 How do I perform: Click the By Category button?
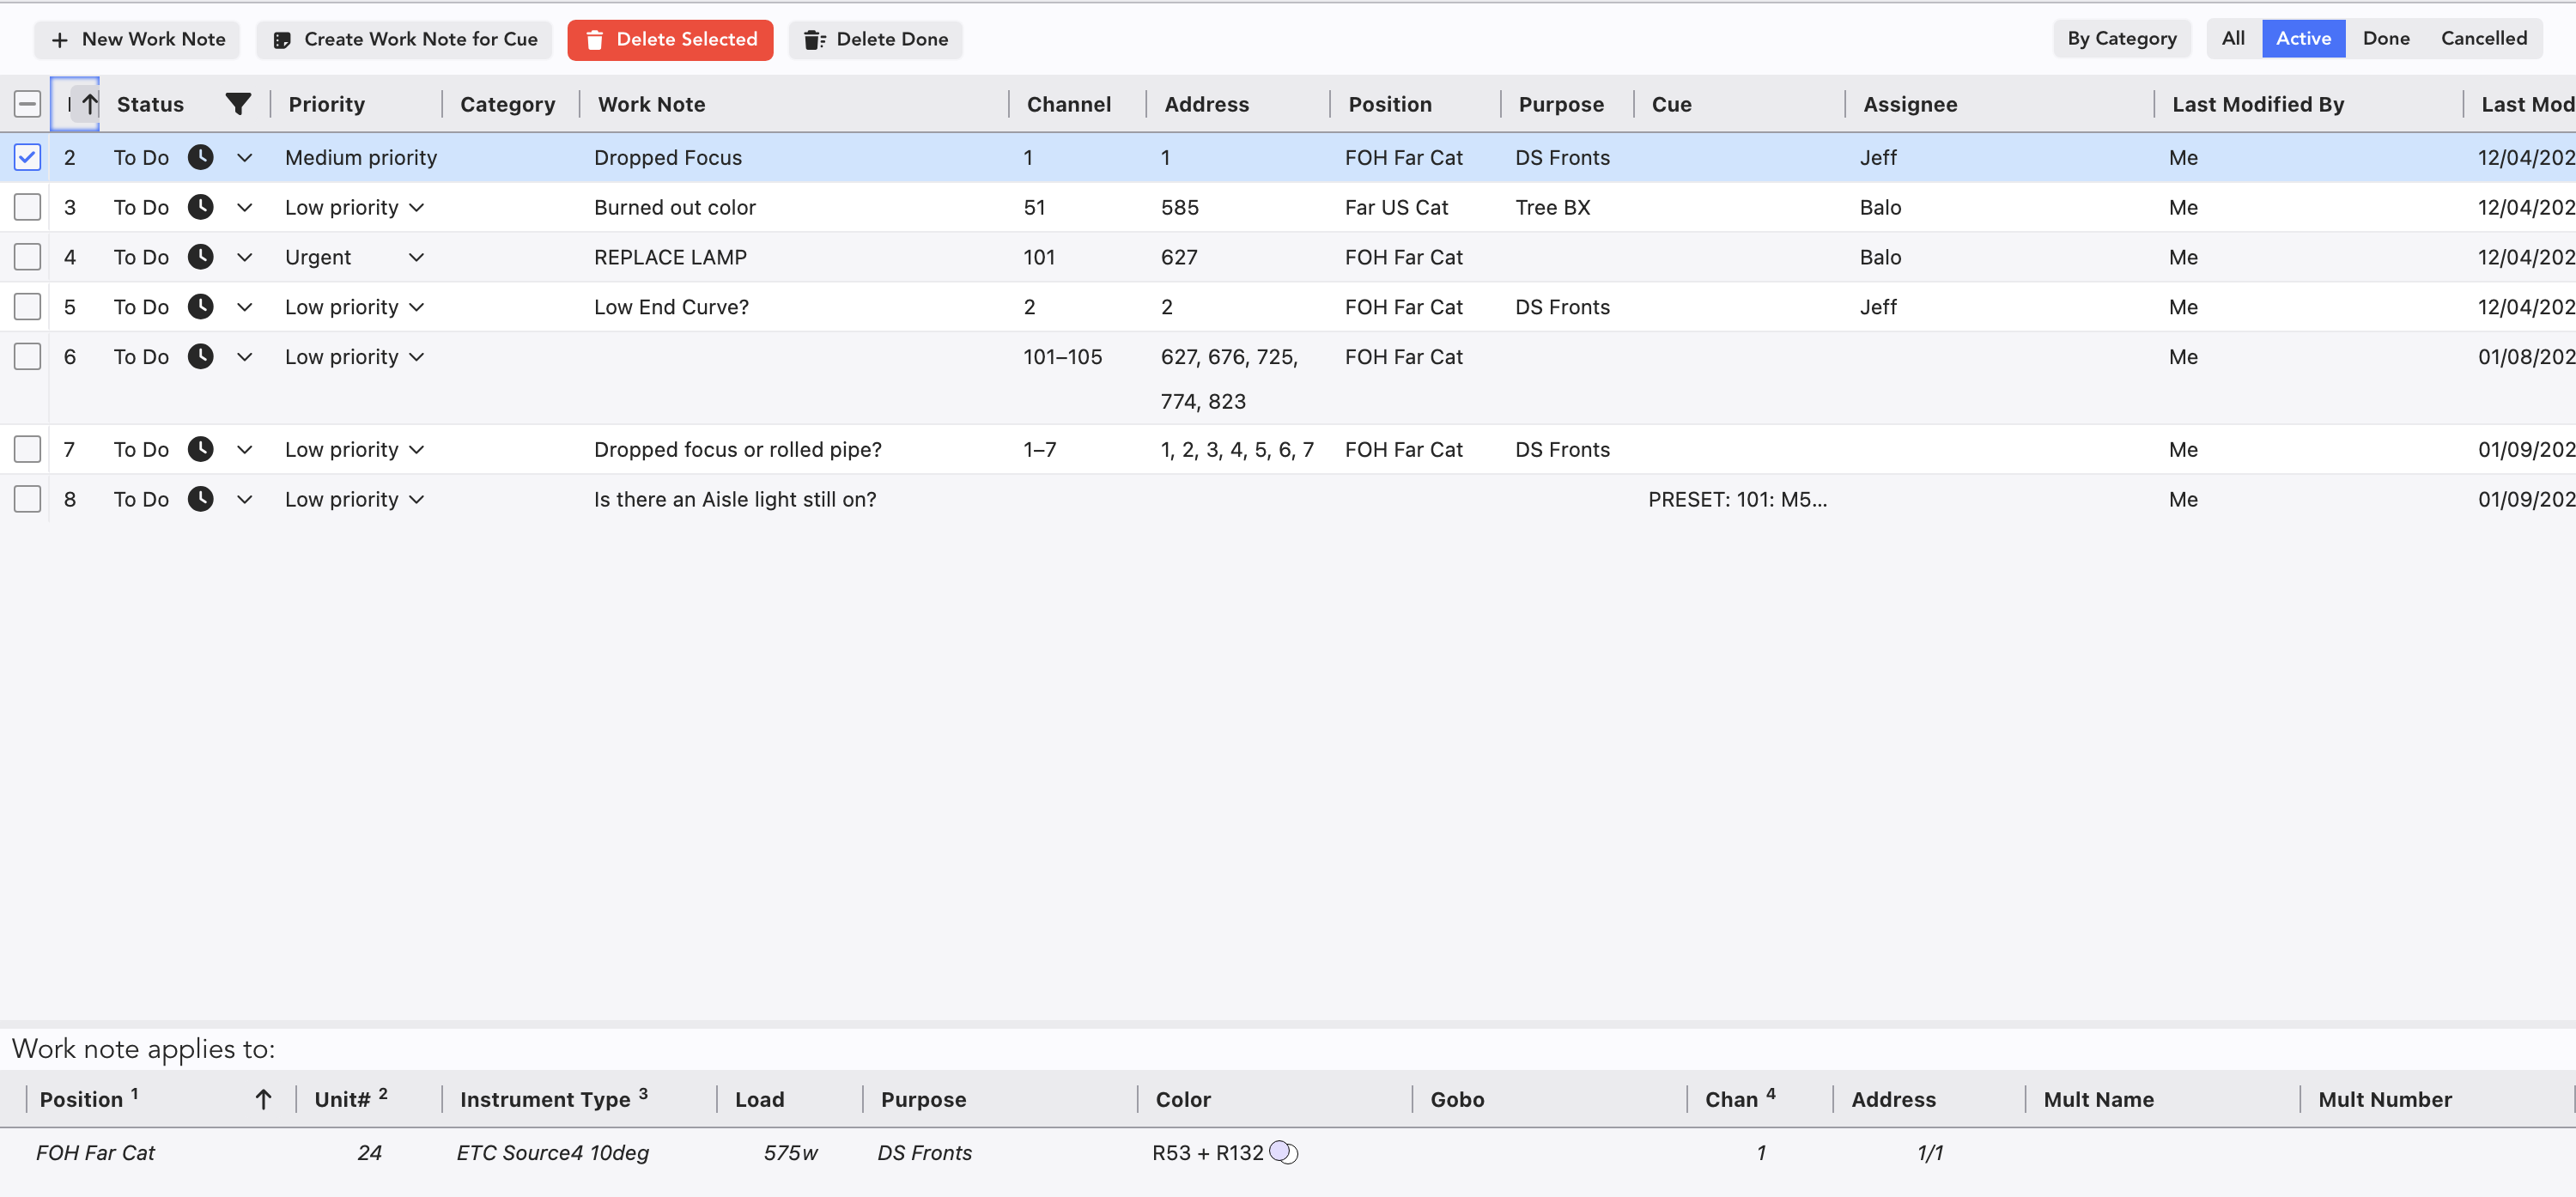(x=2121, y=39)
